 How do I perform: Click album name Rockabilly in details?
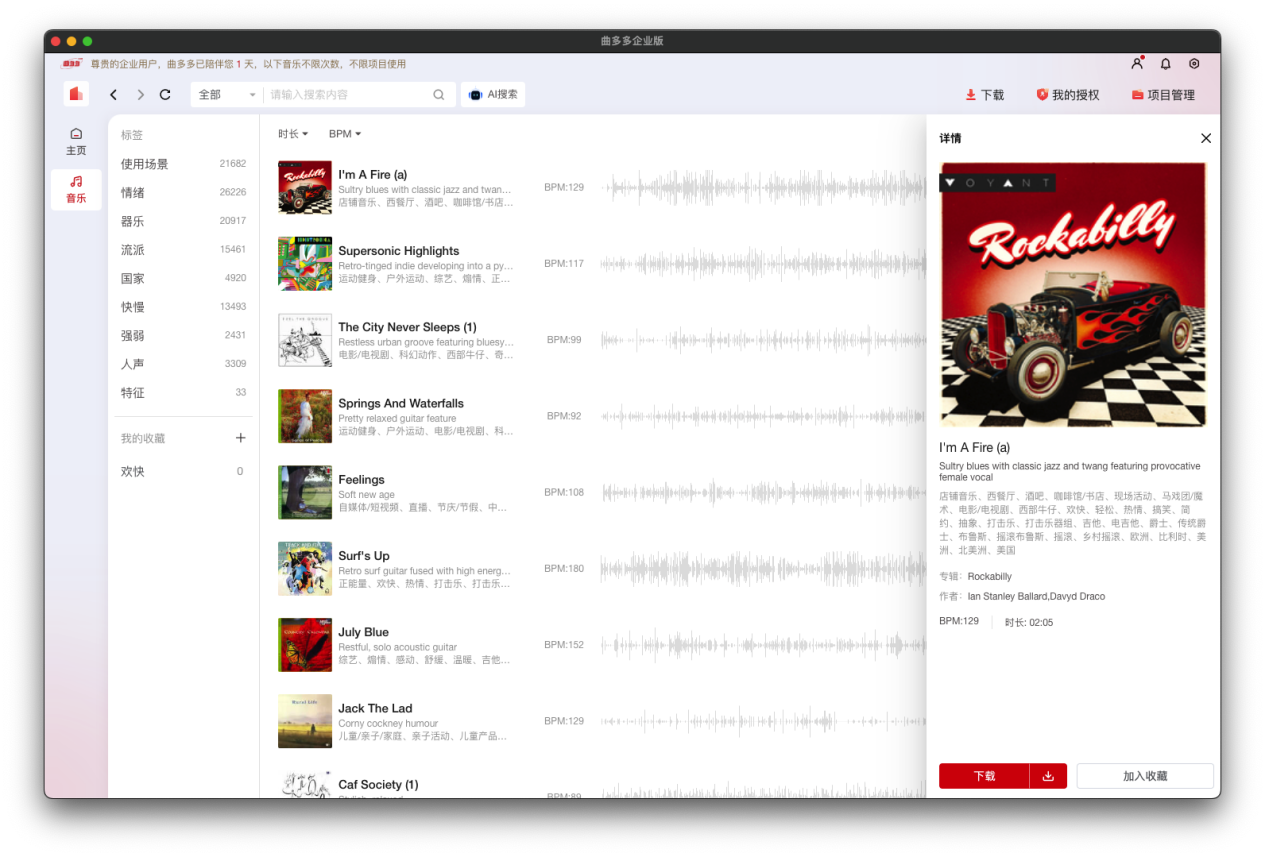click(x=989, y=577)
